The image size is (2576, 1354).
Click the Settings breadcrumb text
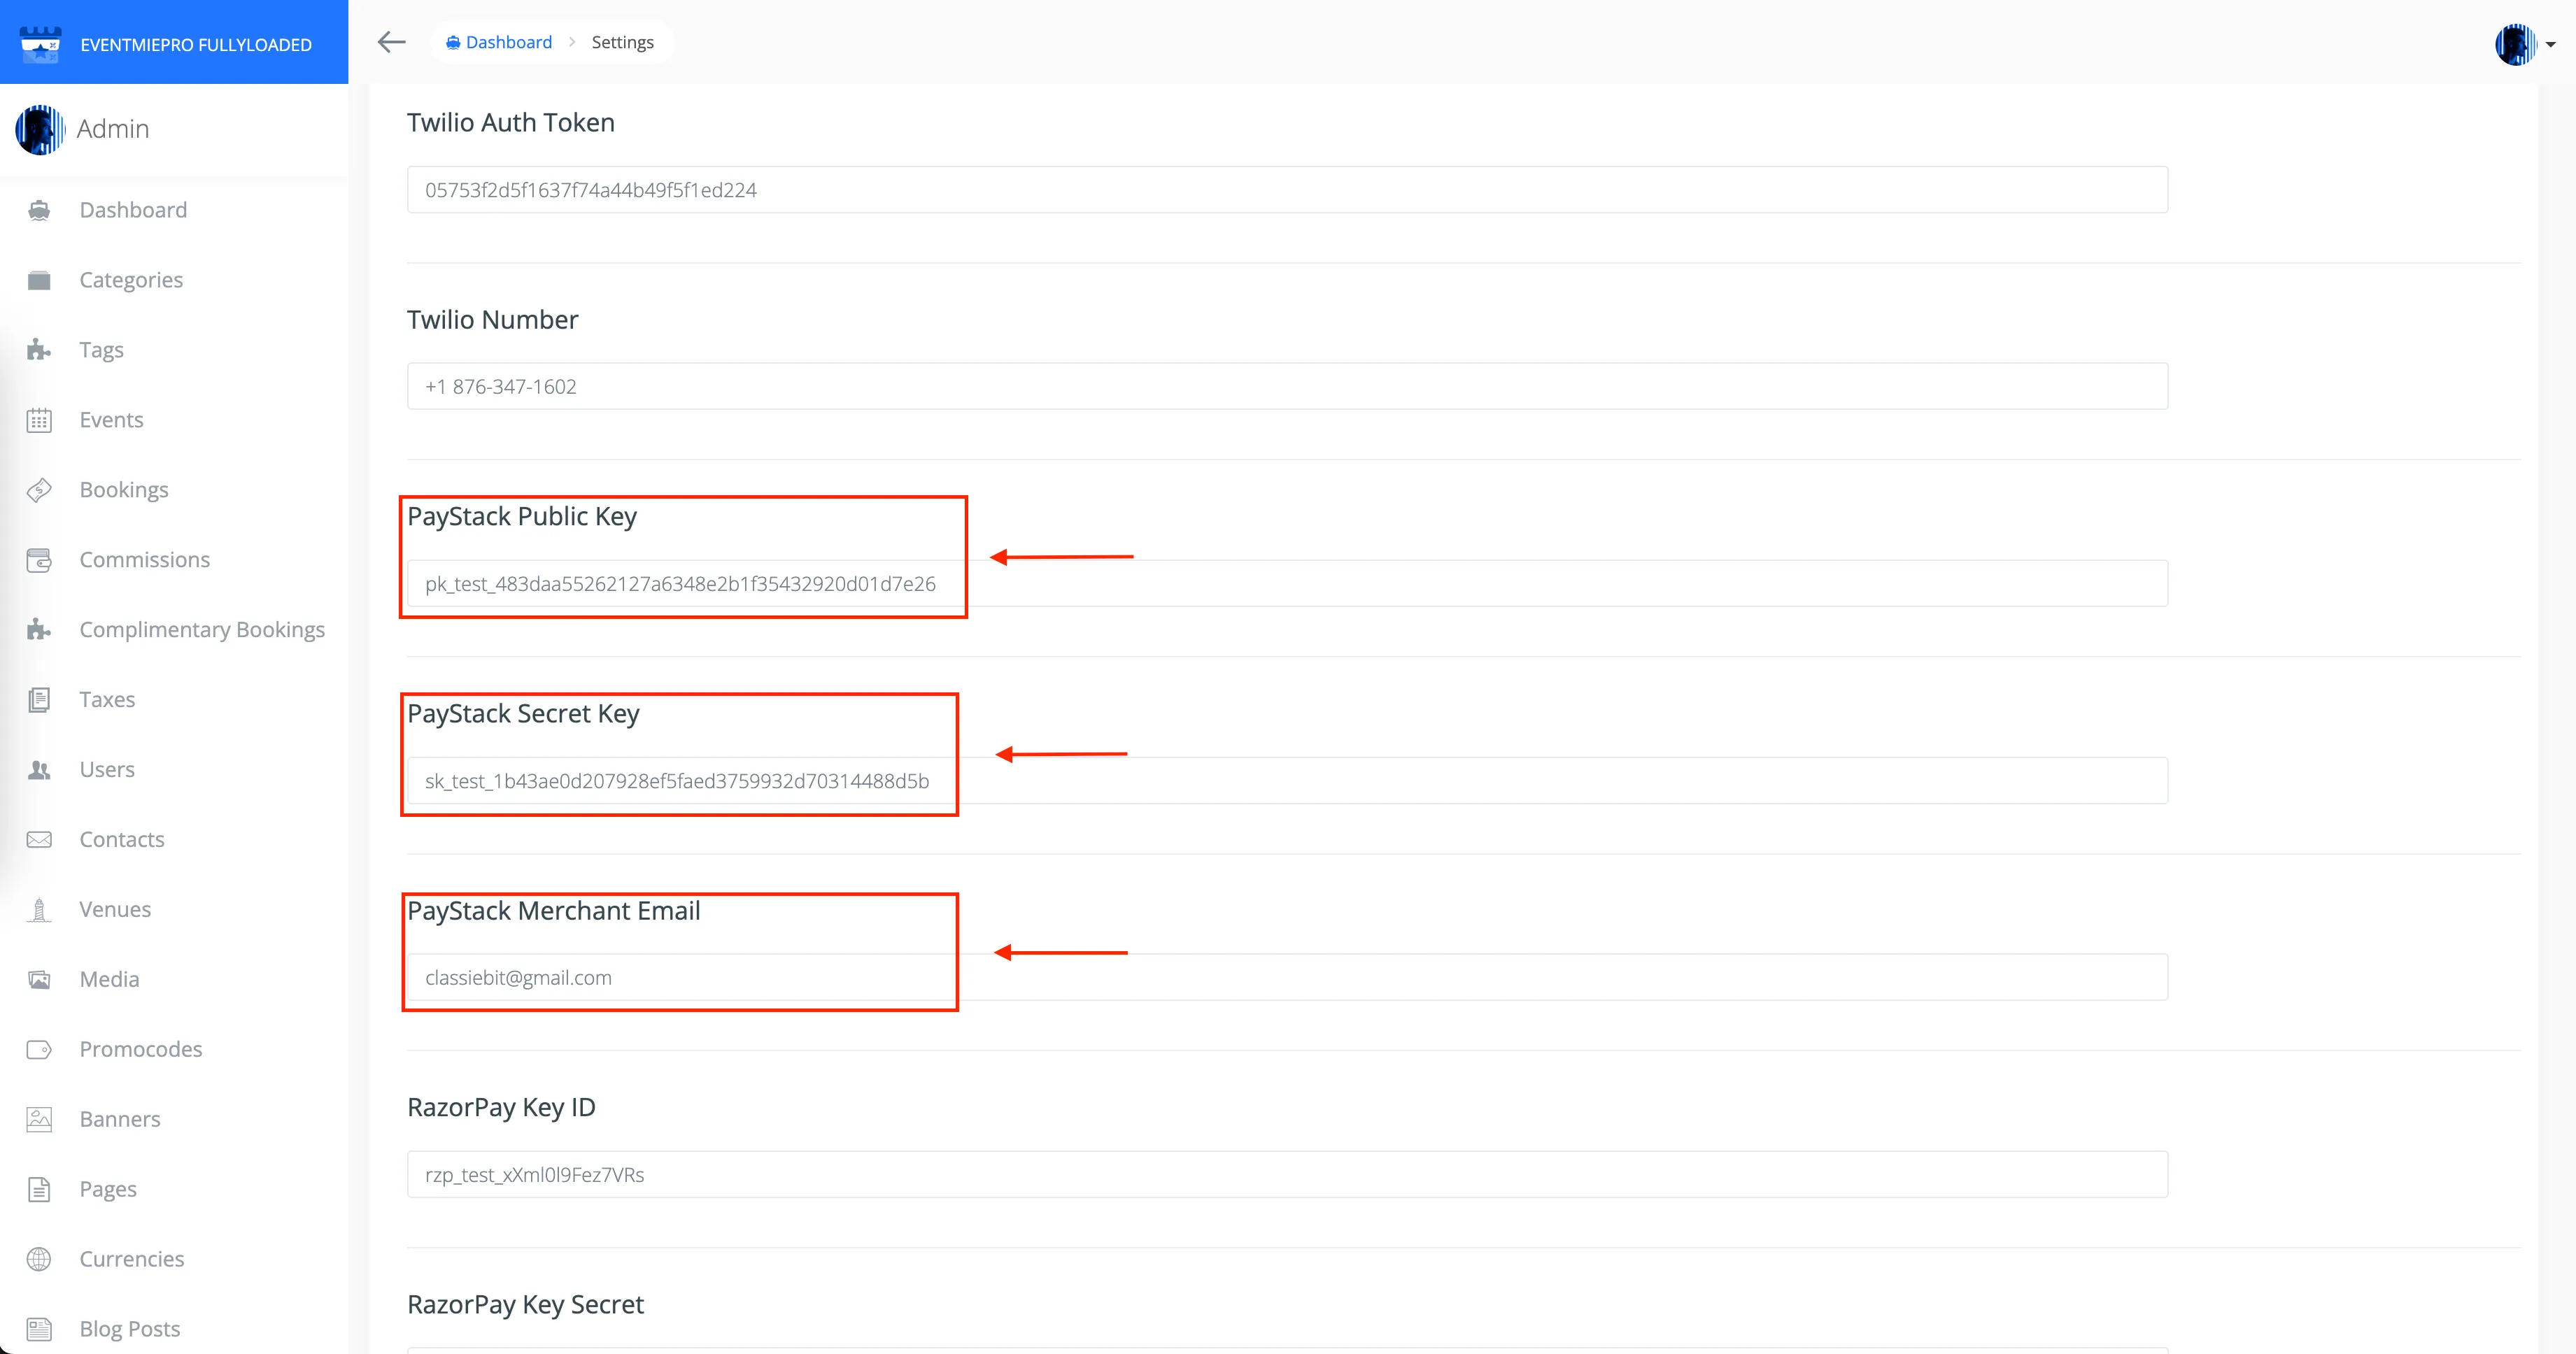[622, 42]
